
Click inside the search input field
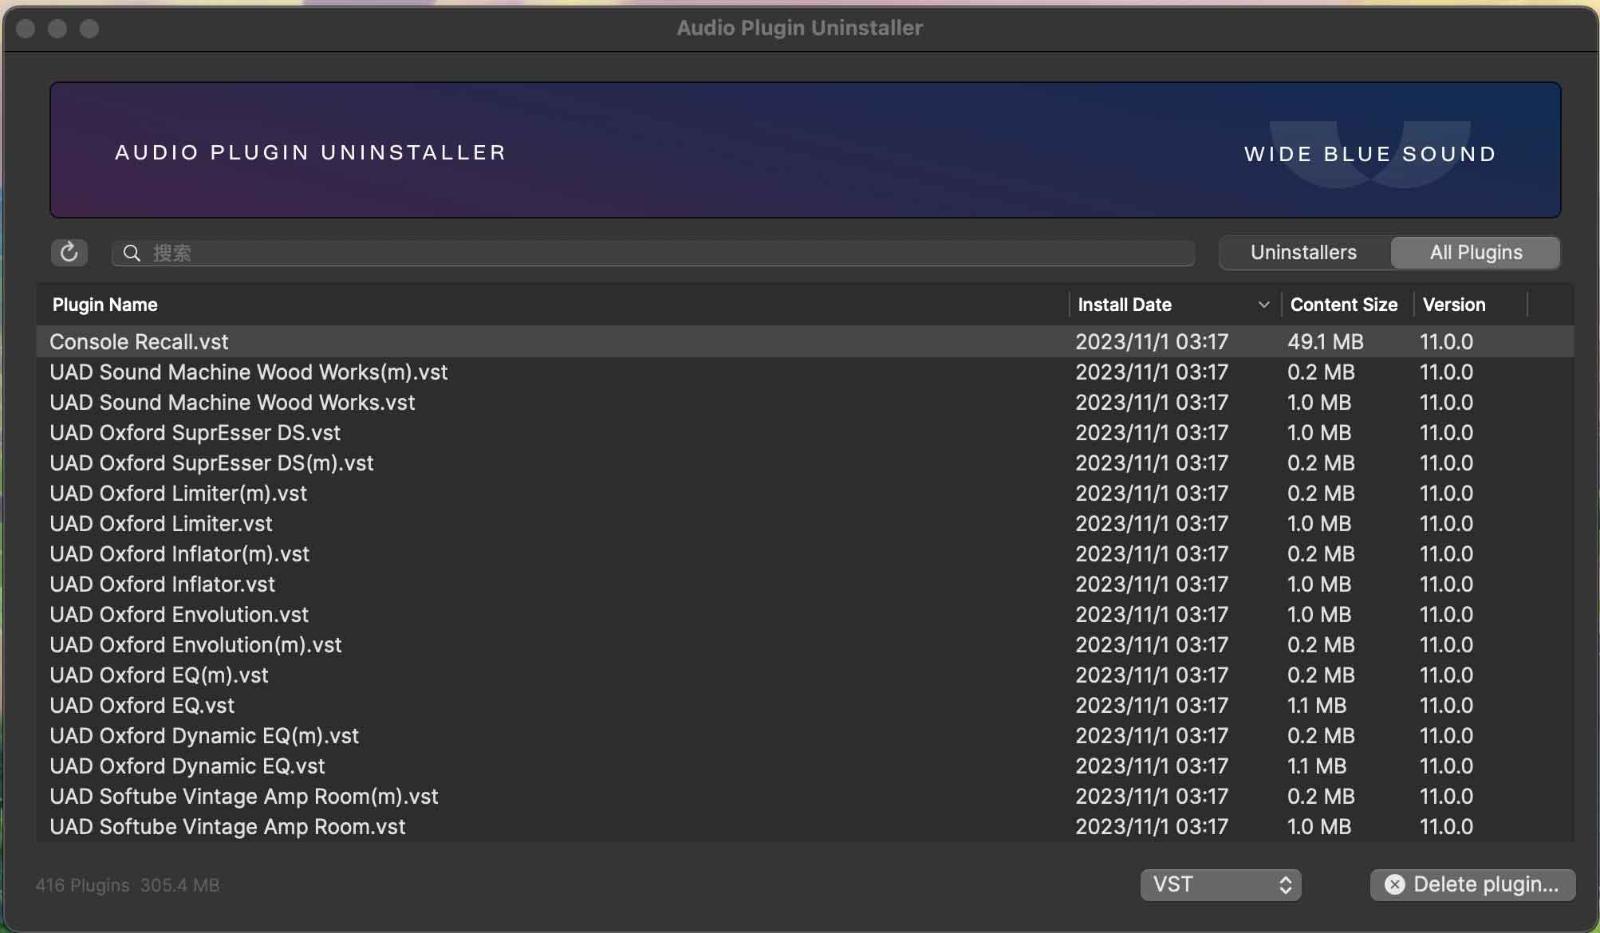click(650, 253)
